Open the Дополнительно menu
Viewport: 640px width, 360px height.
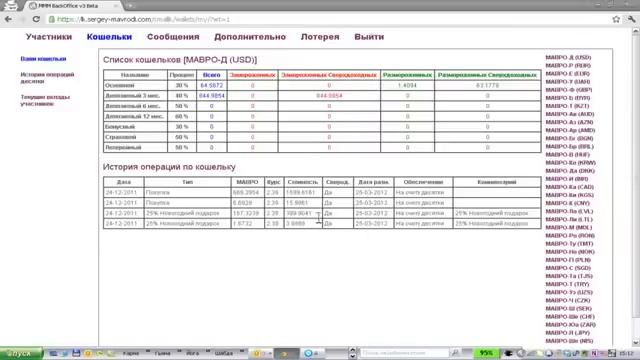click(250, 37)
